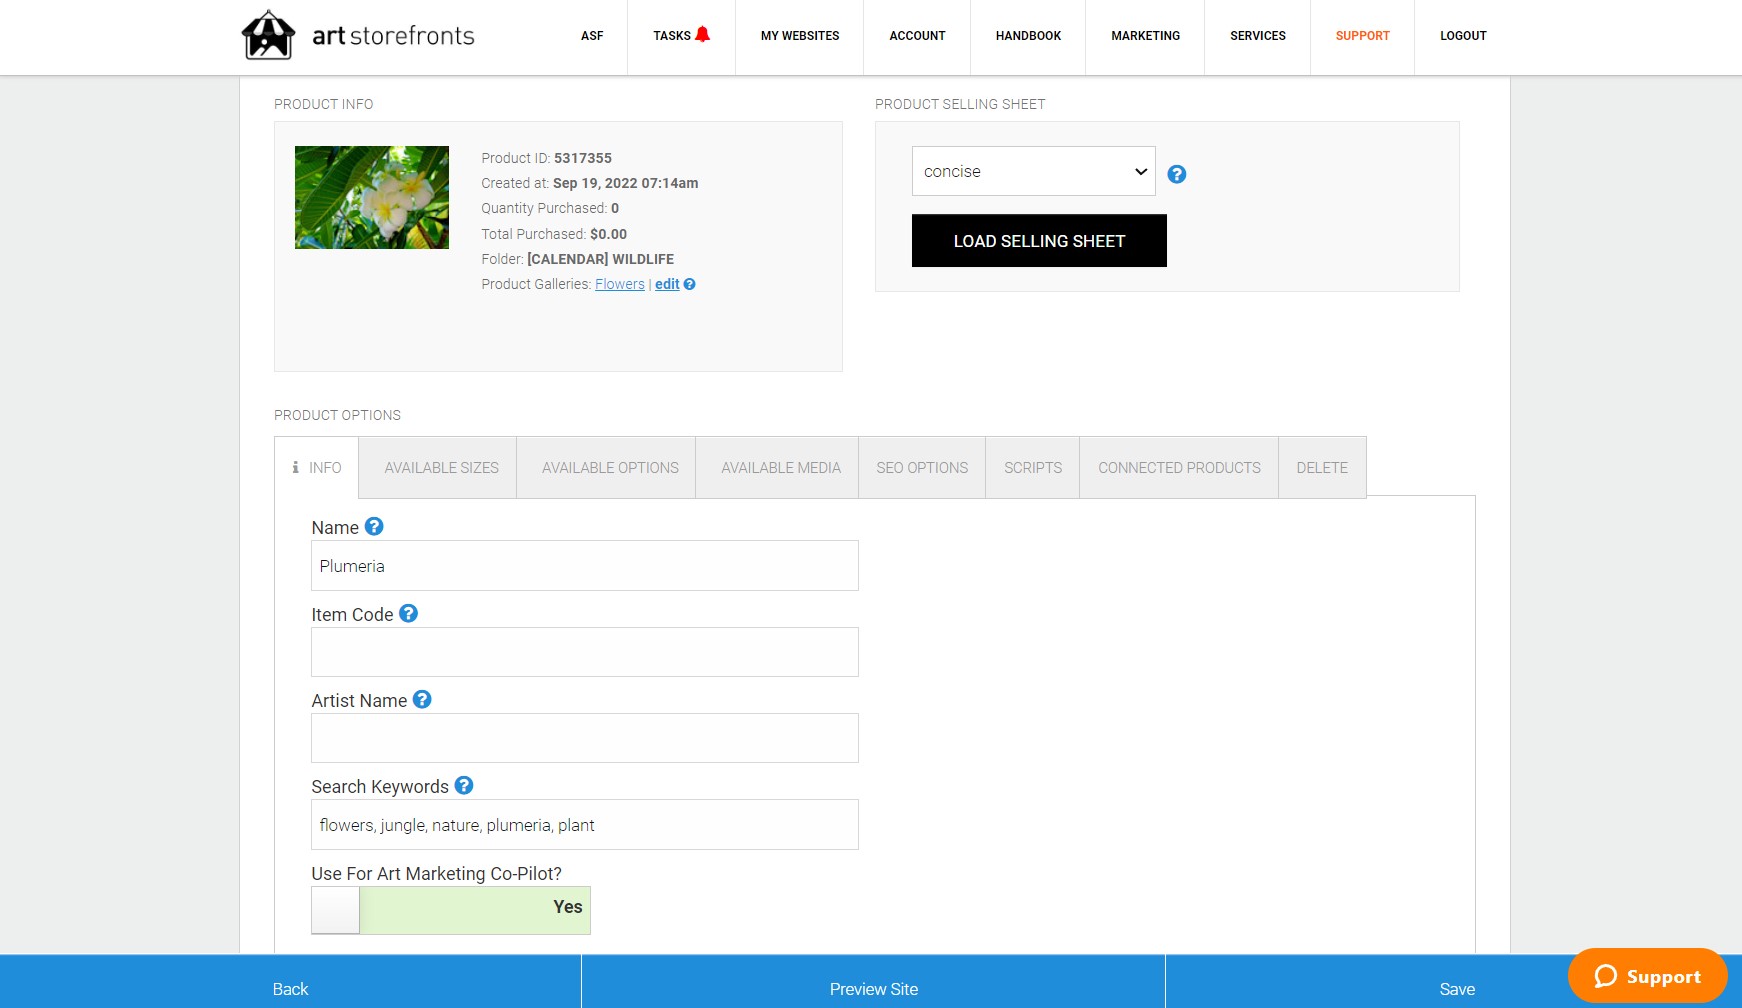Viewport: 1742px width, 1008px height.
Task: Click the Item Code help icon
Action: click(408, 613)
